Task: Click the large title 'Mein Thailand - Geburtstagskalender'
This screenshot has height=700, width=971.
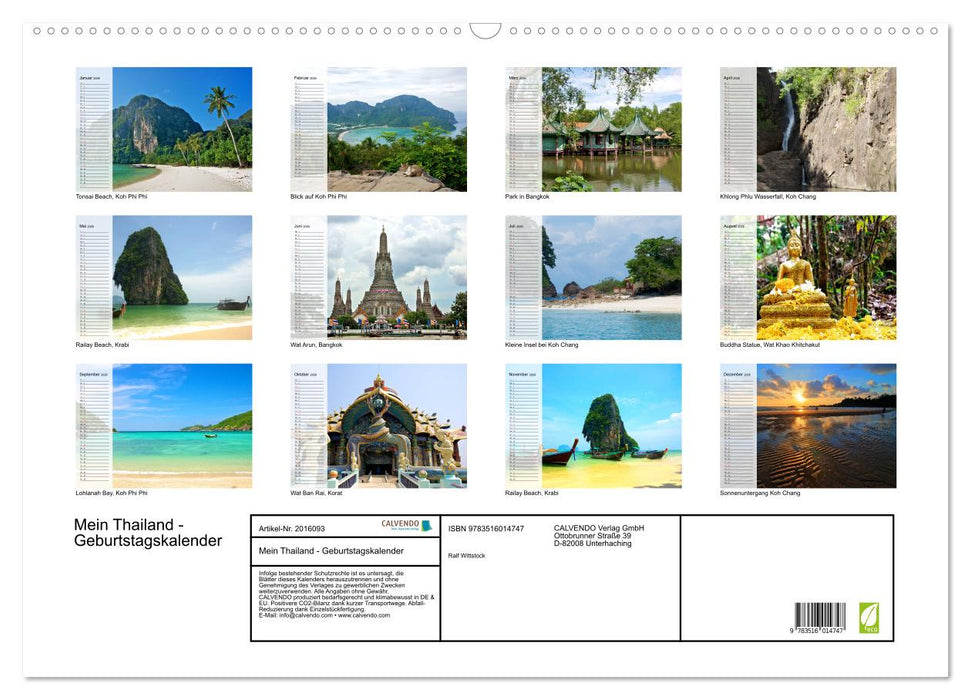Action: click(148, 533)
